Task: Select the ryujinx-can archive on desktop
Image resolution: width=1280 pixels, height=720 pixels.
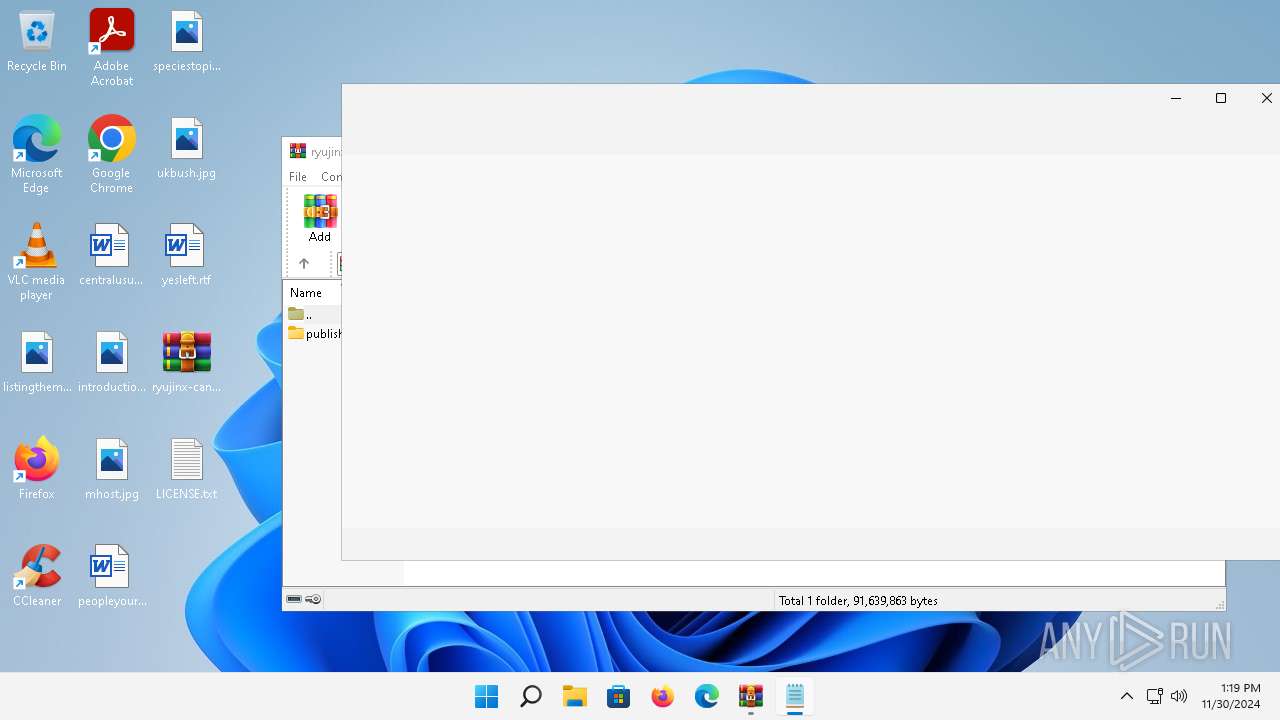Action: (187, 364)
